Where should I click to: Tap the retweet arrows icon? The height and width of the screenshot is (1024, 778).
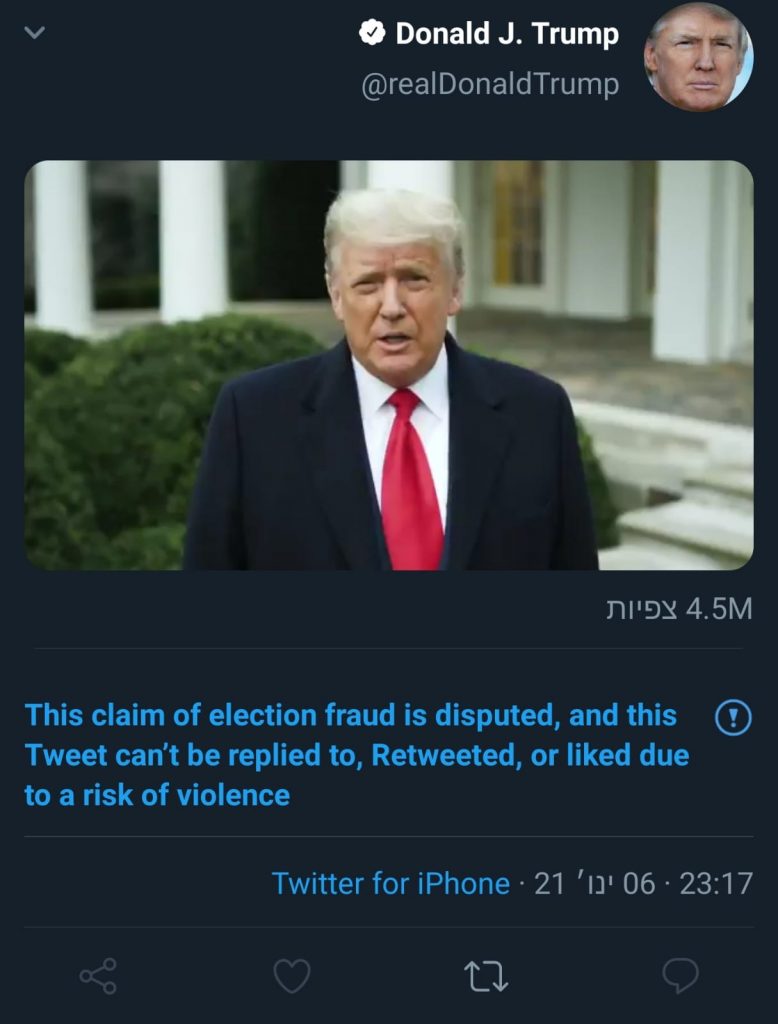pyautogui.click(x=486, y=975)
